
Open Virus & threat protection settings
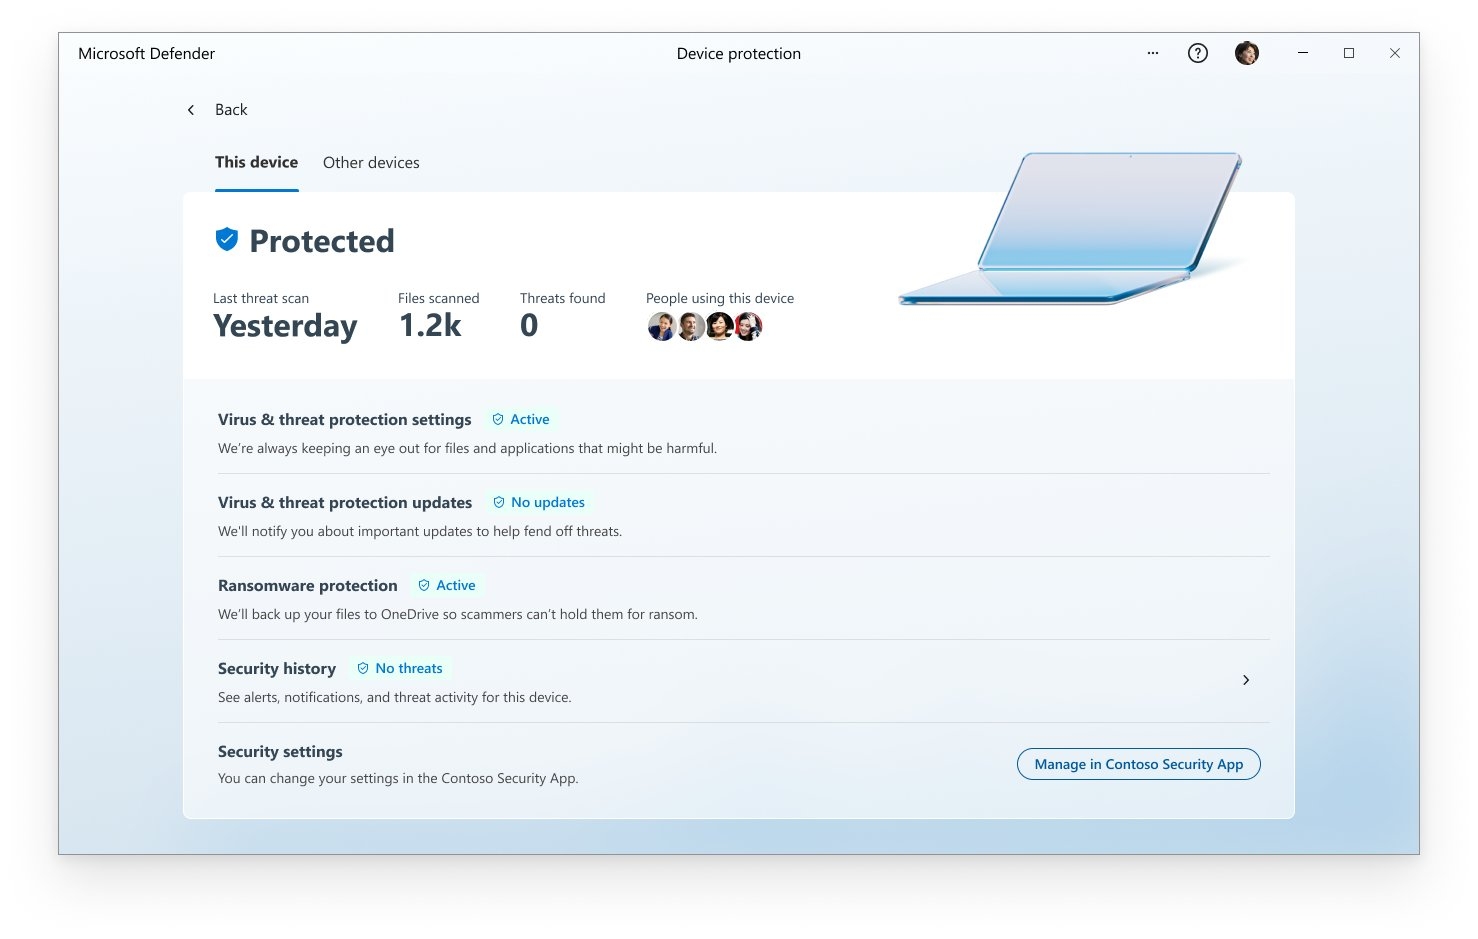coord(345,420)
